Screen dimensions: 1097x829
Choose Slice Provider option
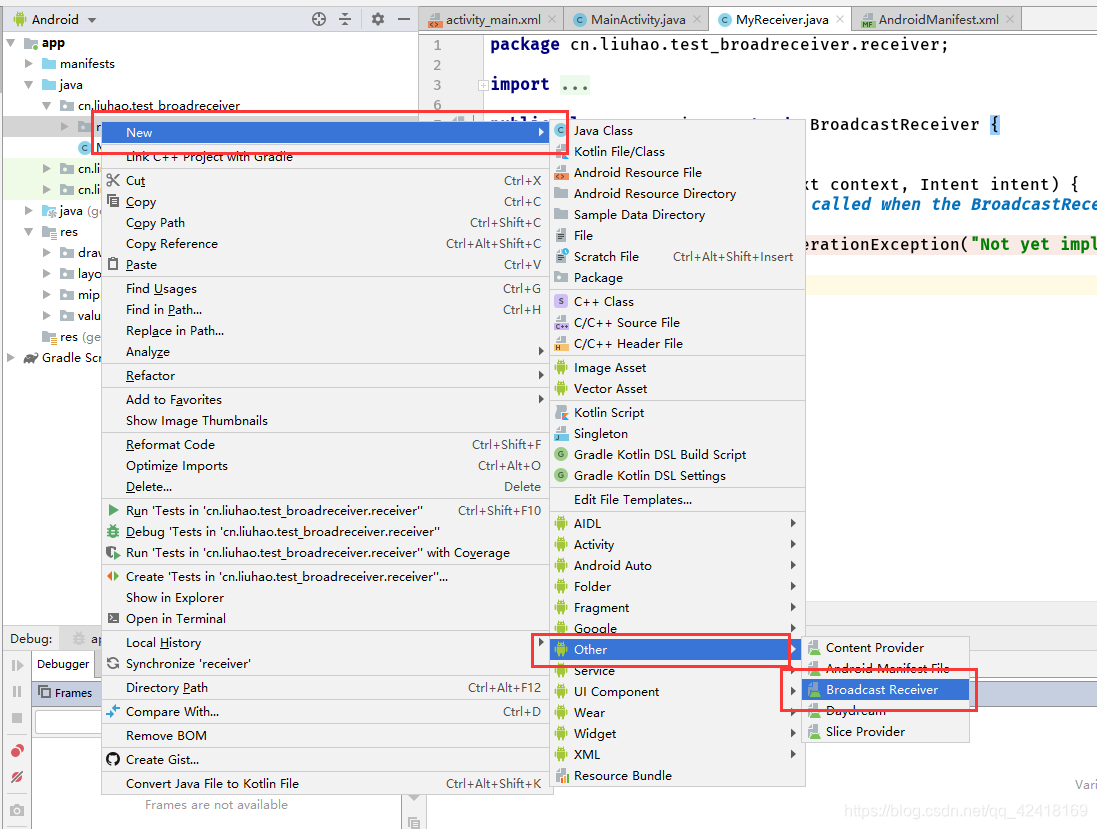click(886, 732)
